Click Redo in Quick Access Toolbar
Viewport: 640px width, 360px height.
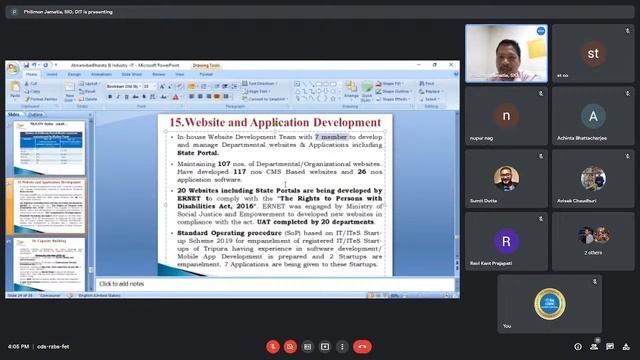tap(46, 65)
